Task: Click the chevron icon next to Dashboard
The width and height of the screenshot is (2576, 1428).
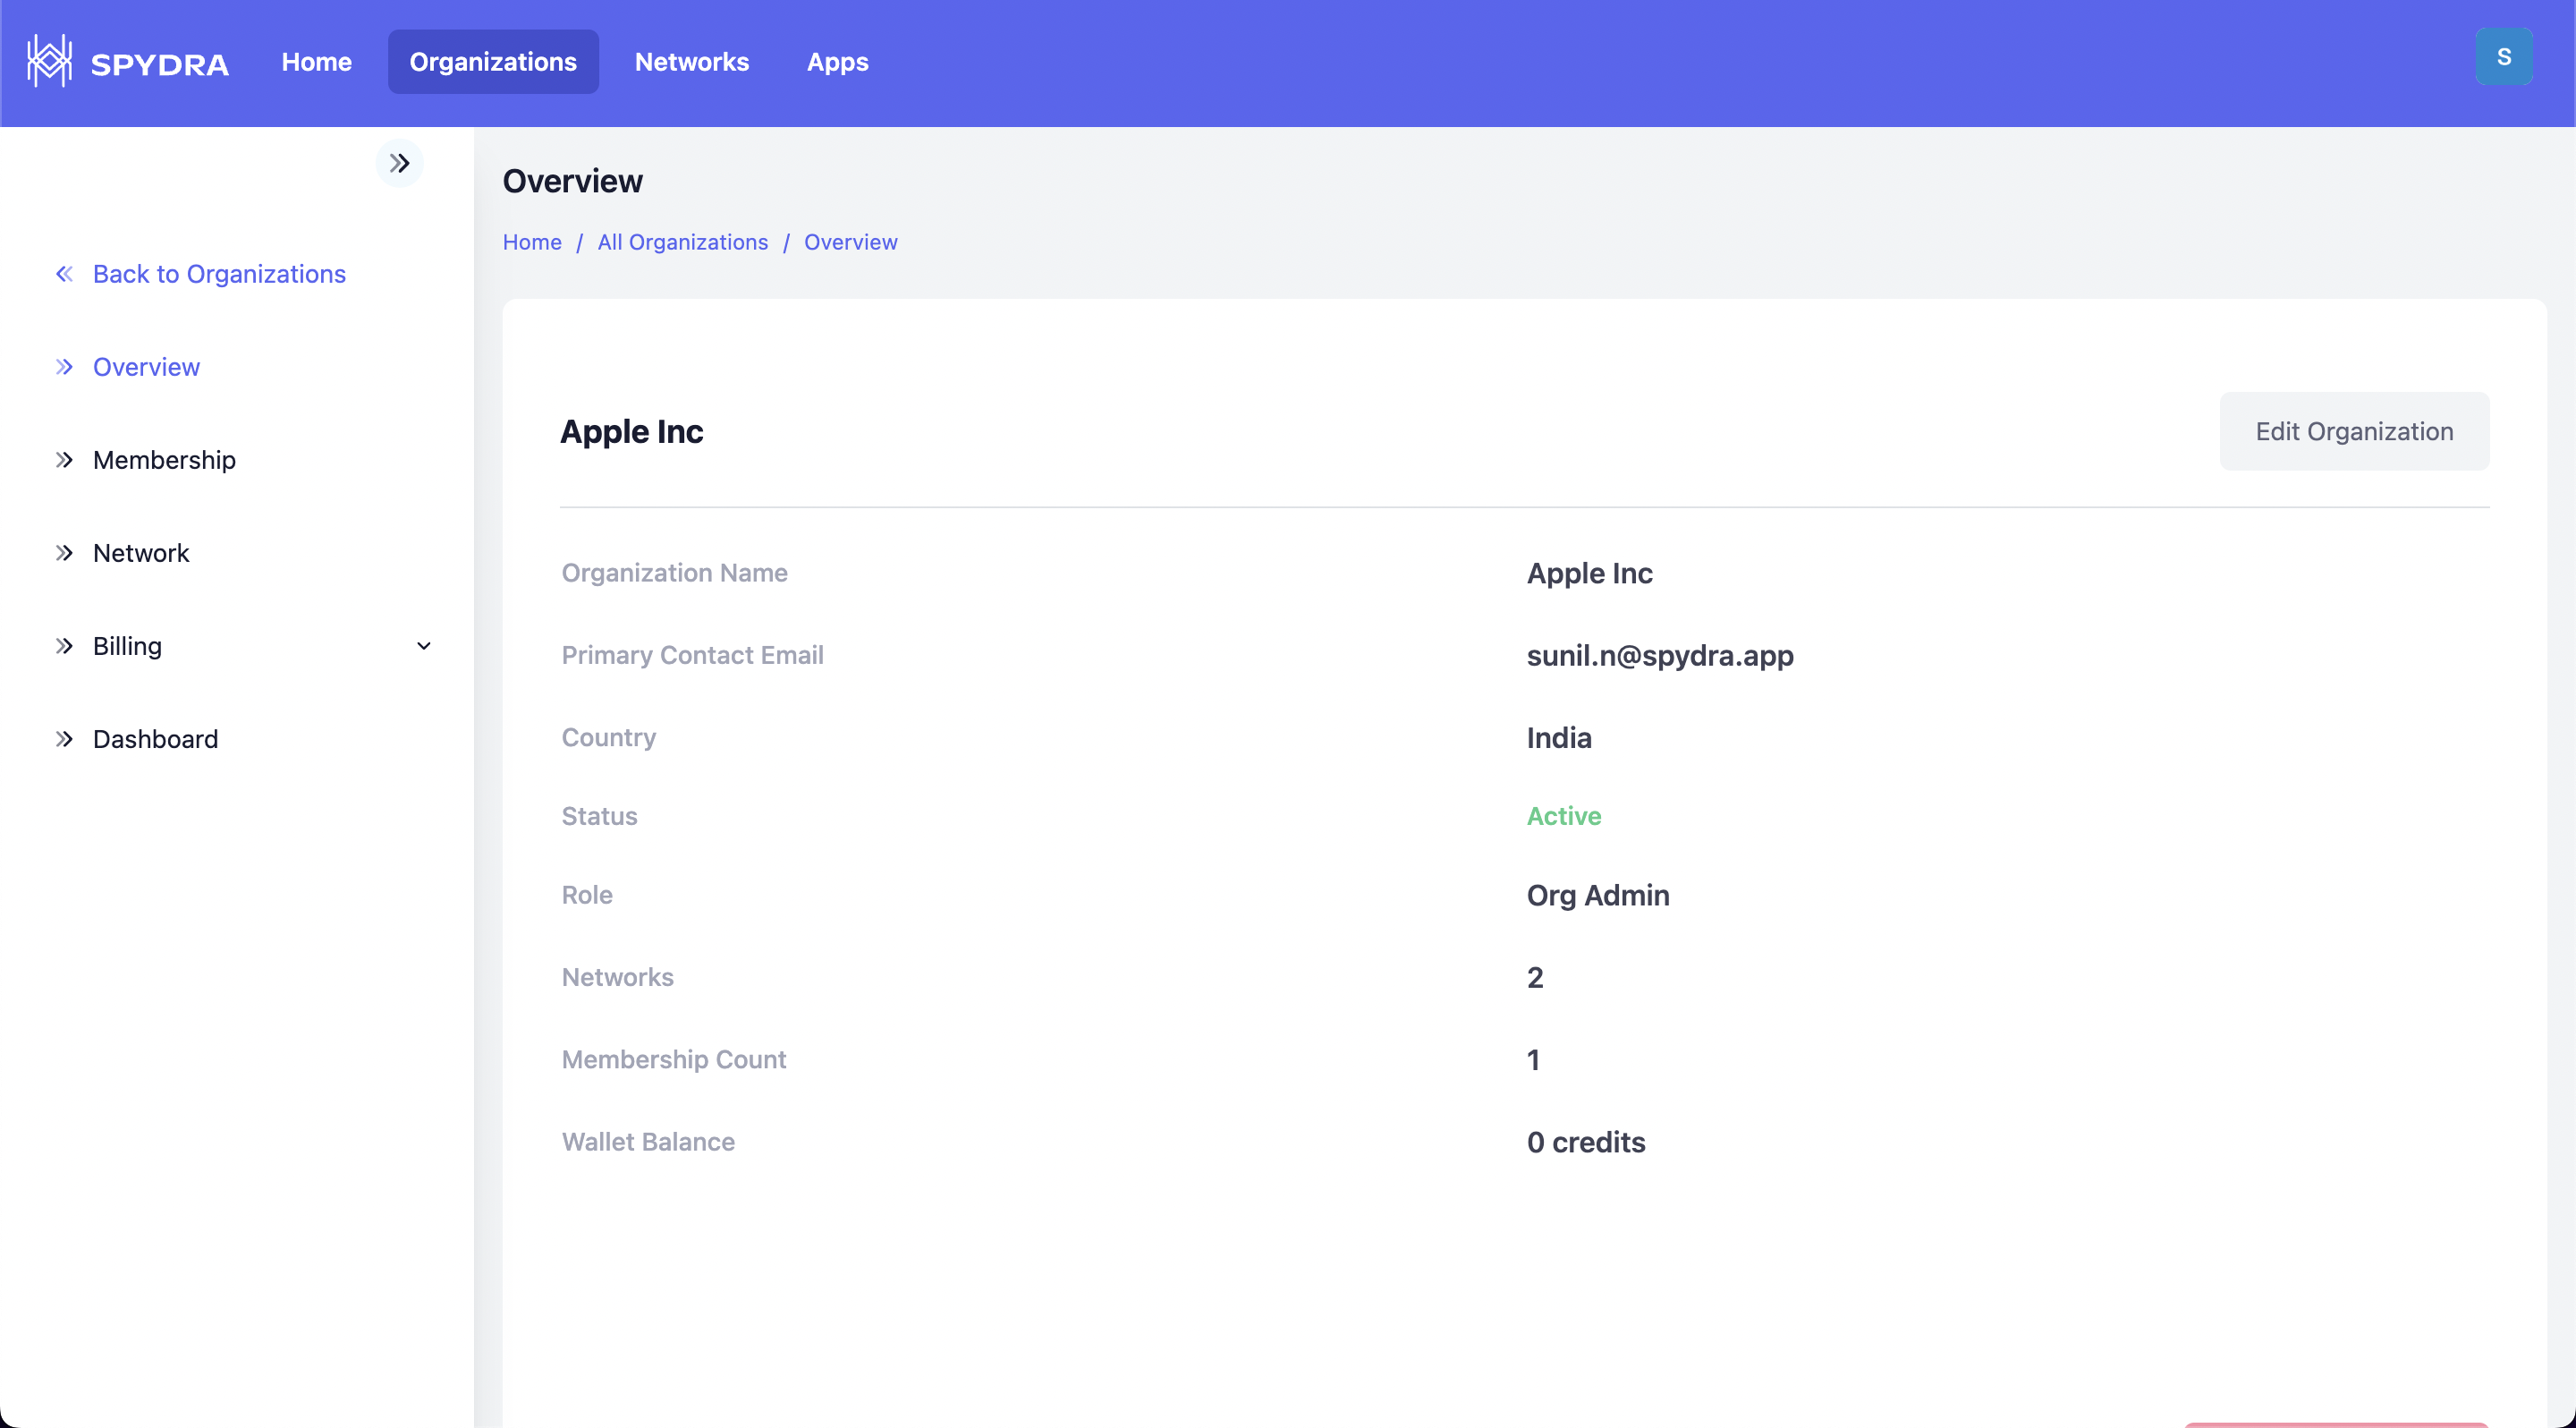Action: click(65, 739)
